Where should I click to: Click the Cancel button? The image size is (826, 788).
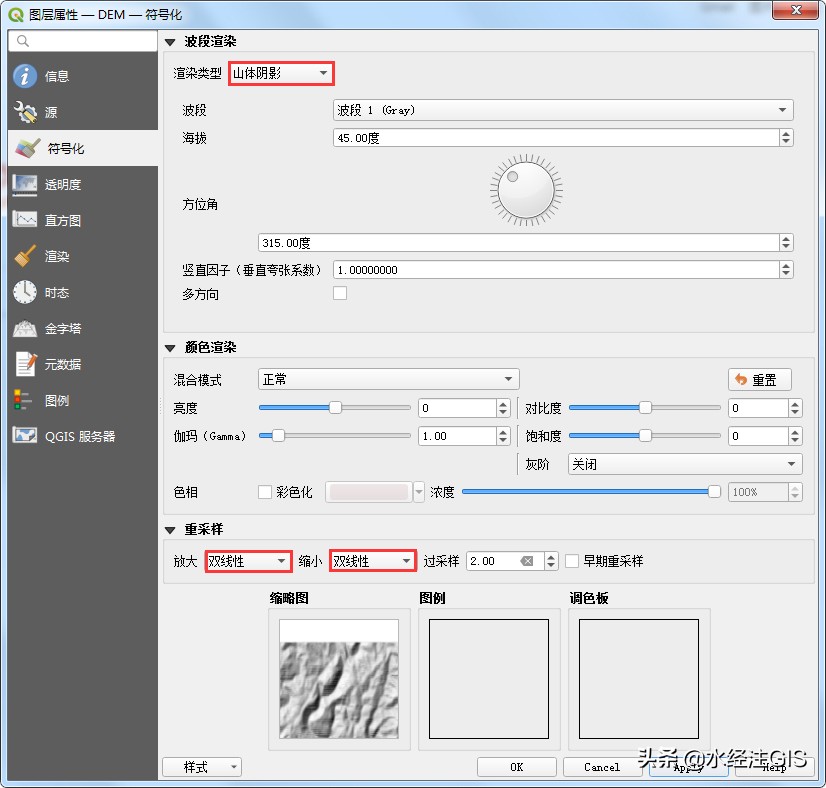pyautogui.click(x=602, y=767)
